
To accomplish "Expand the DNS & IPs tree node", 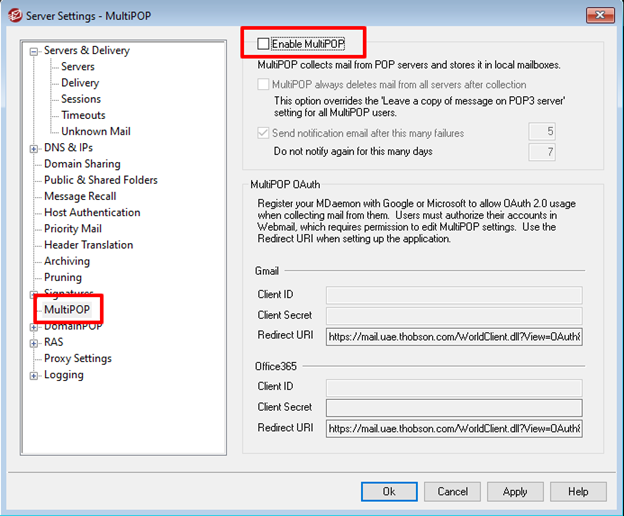I will coord(34,148).
